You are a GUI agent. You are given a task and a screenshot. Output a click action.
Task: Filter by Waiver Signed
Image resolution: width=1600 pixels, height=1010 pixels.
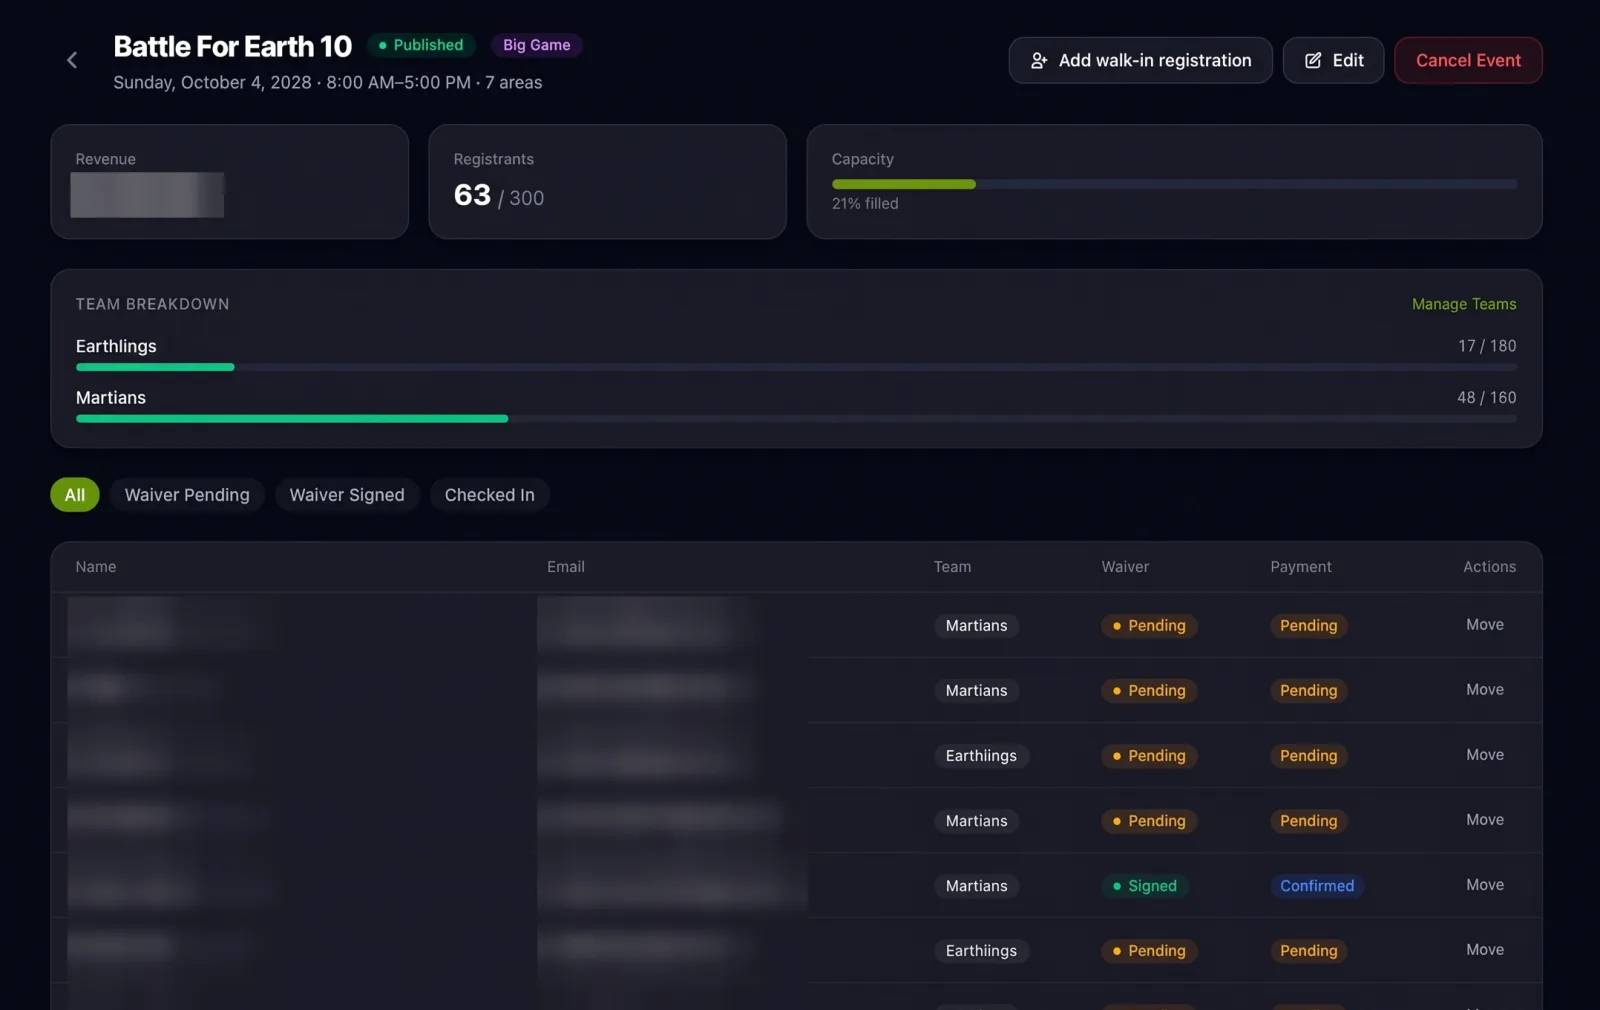[x=347, y=495]
